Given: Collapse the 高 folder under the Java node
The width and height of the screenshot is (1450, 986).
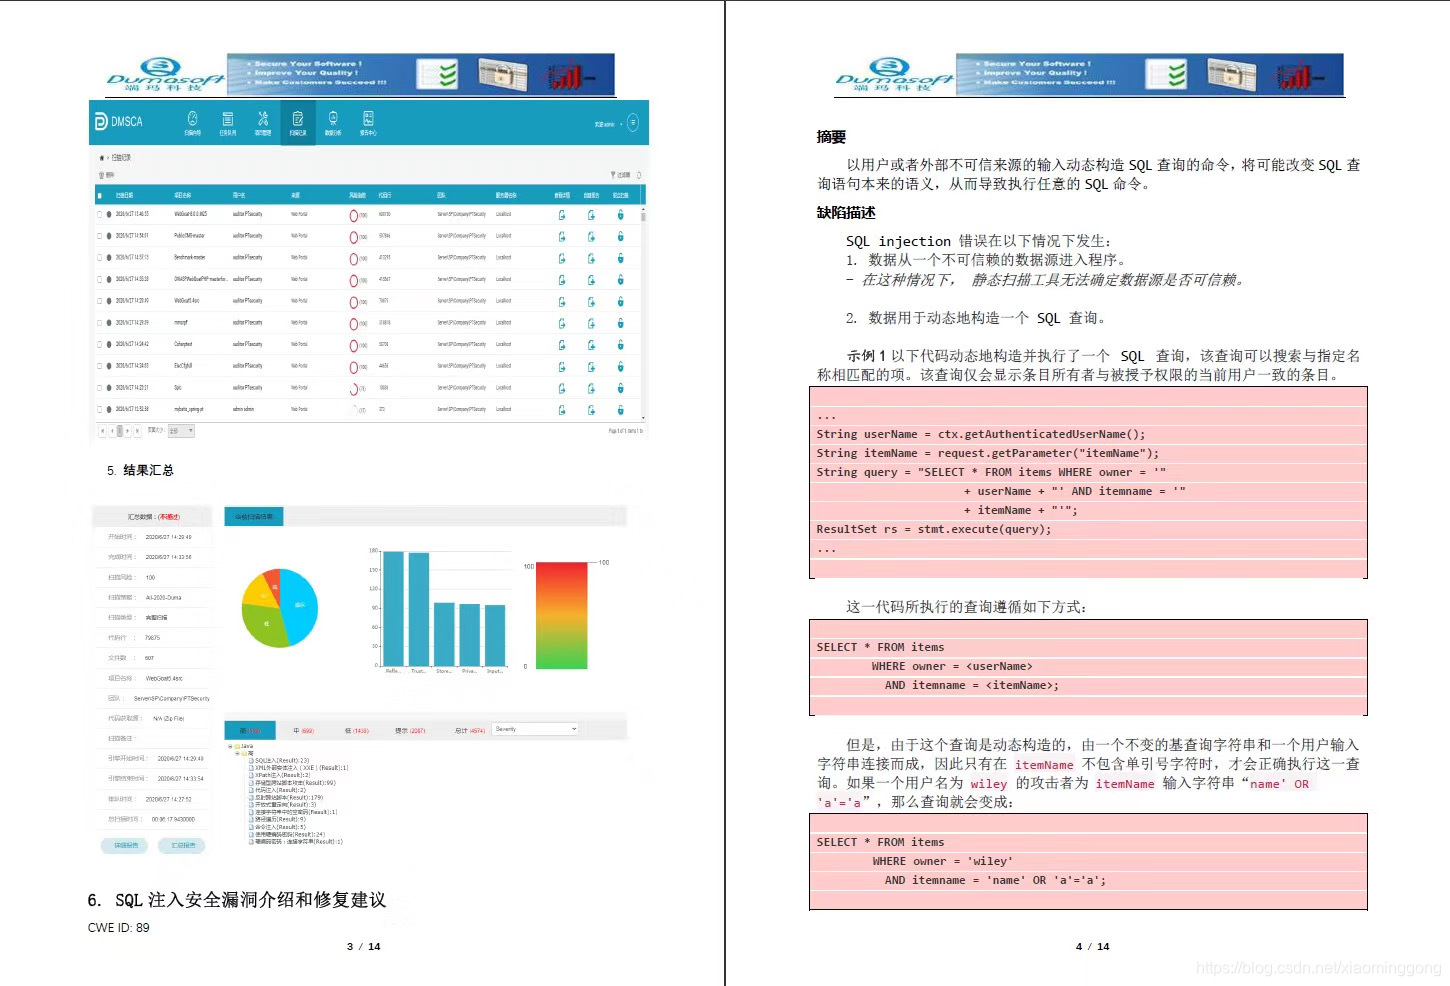Looking at the screenshot, I should (x=237, y=753).
